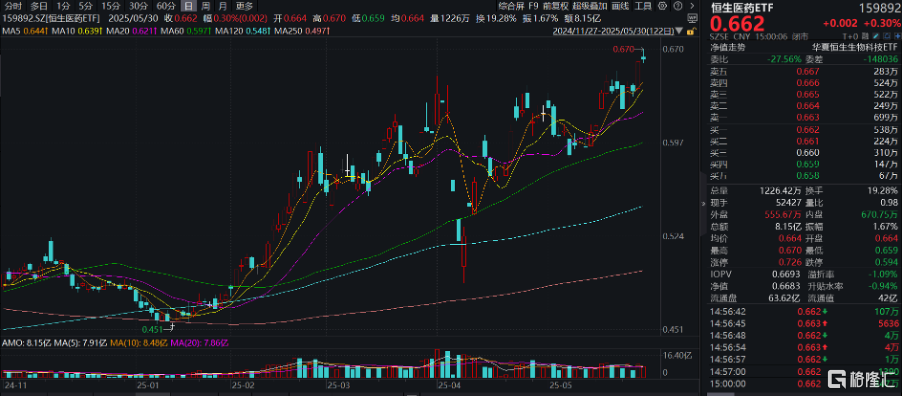Select the 5分 period tab
The width and height of the screenshot is (902, 396).
(85, 6)
